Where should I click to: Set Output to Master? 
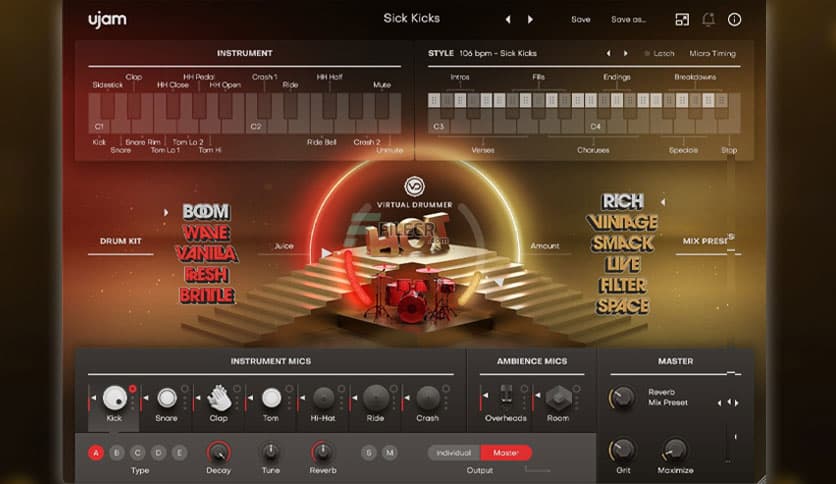[505, 453]
